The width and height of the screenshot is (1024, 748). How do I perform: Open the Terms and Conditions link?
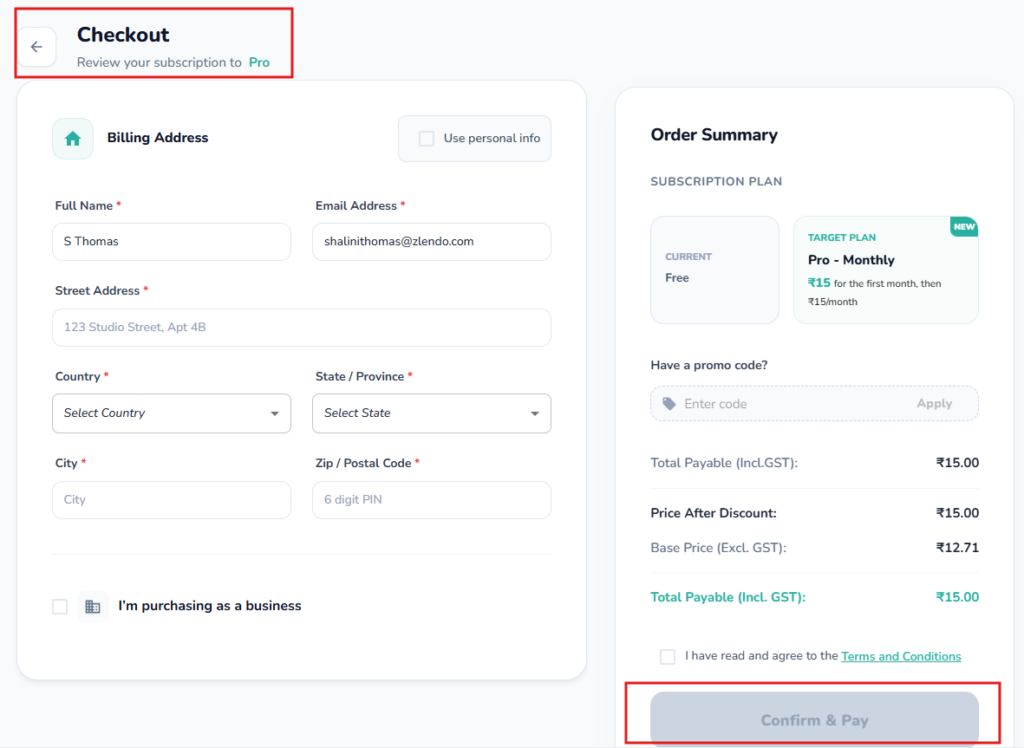click(x=901, y=657)
